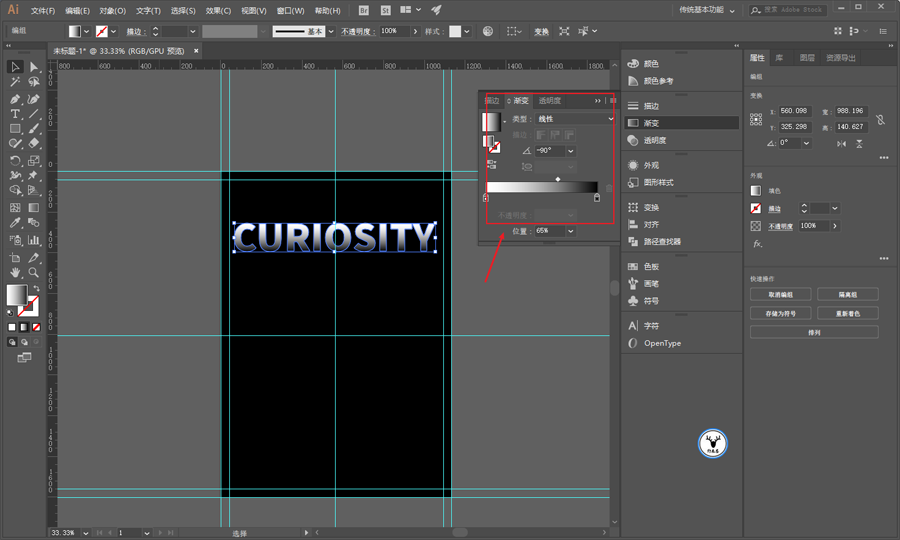Open gradient 类型 (type) dropdown
Screen dimensions: 900x540
[x=575, y=119]
